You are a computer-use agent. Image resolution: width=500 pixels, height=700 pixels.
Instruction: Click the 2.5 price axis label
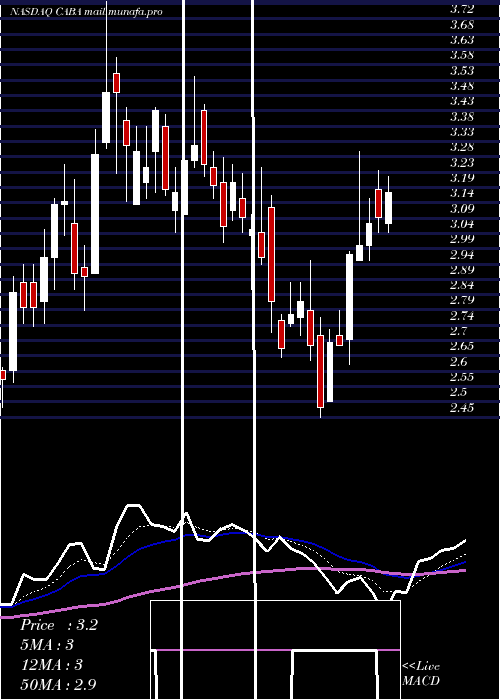pos(458,392)
